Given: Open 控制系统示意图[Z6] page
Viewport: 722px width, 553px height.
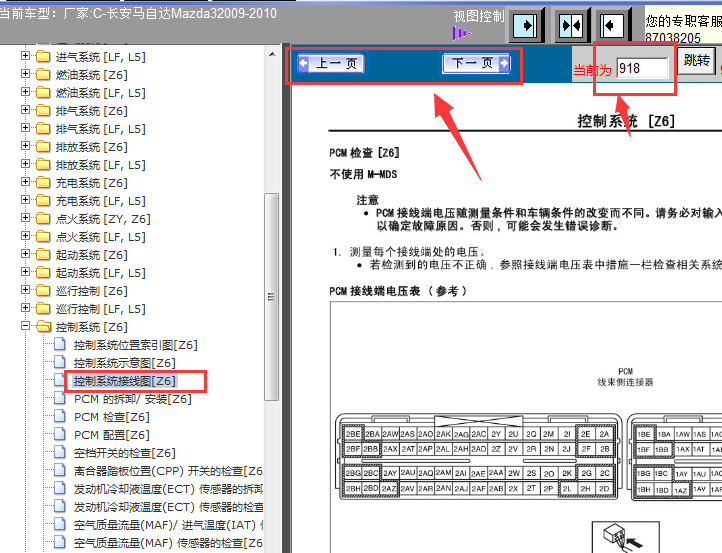Looking at the screenshot, I should point(125,363).
